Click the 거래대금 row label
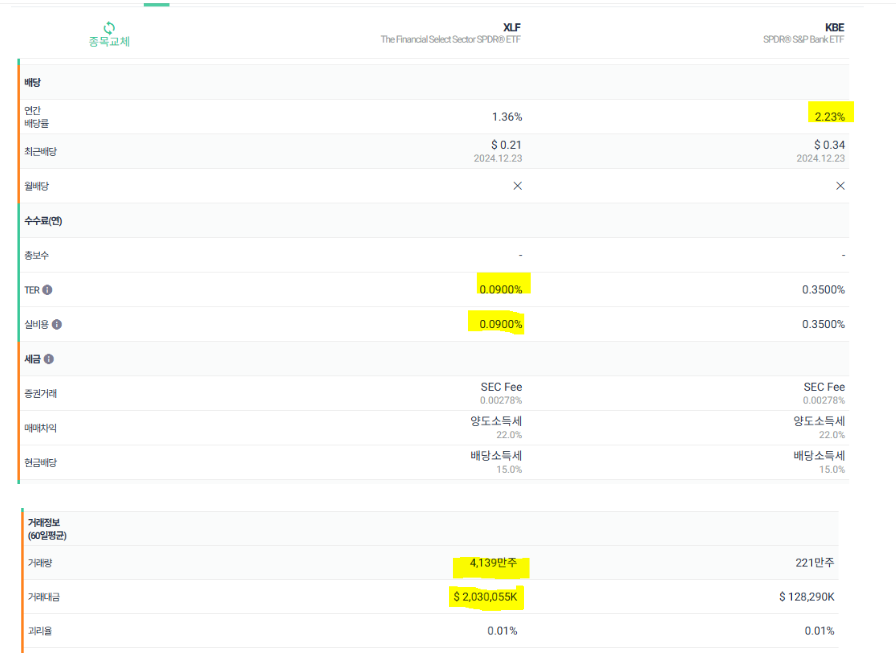 coord(44,597)
